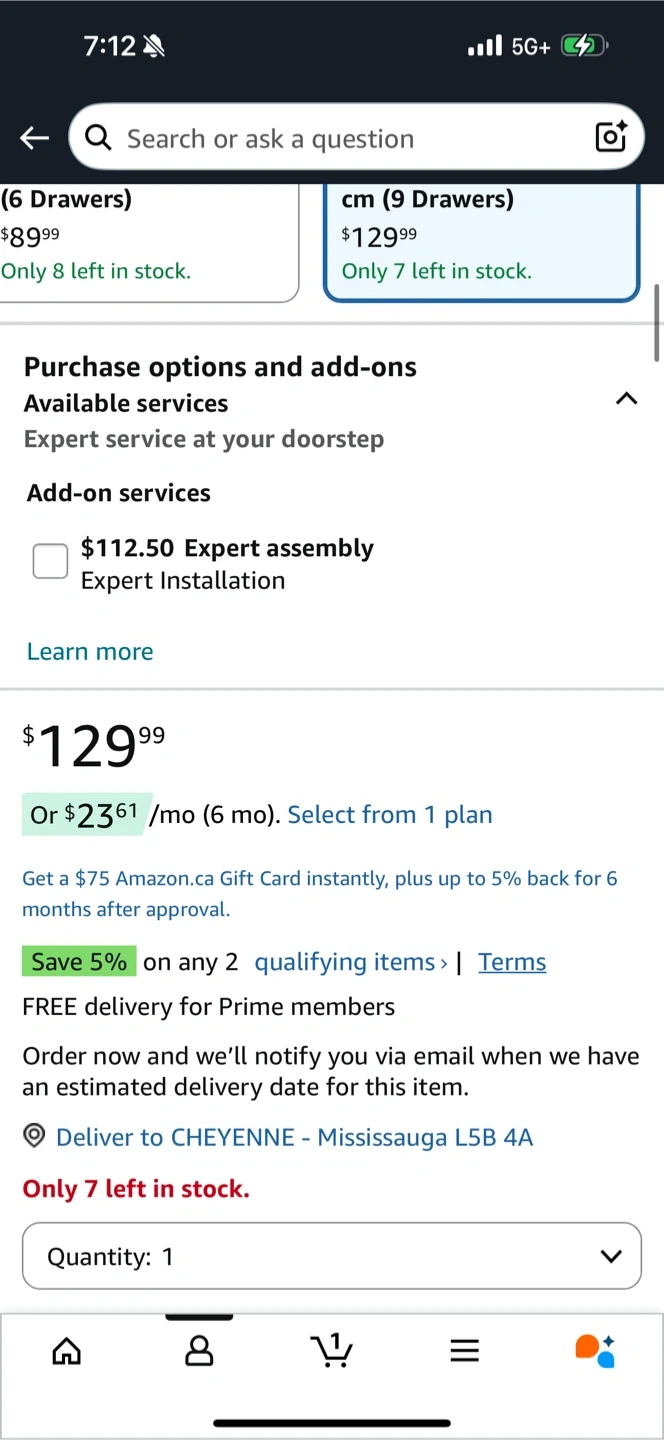
Task: Focus the search or ask field
Action: [340, 138]
